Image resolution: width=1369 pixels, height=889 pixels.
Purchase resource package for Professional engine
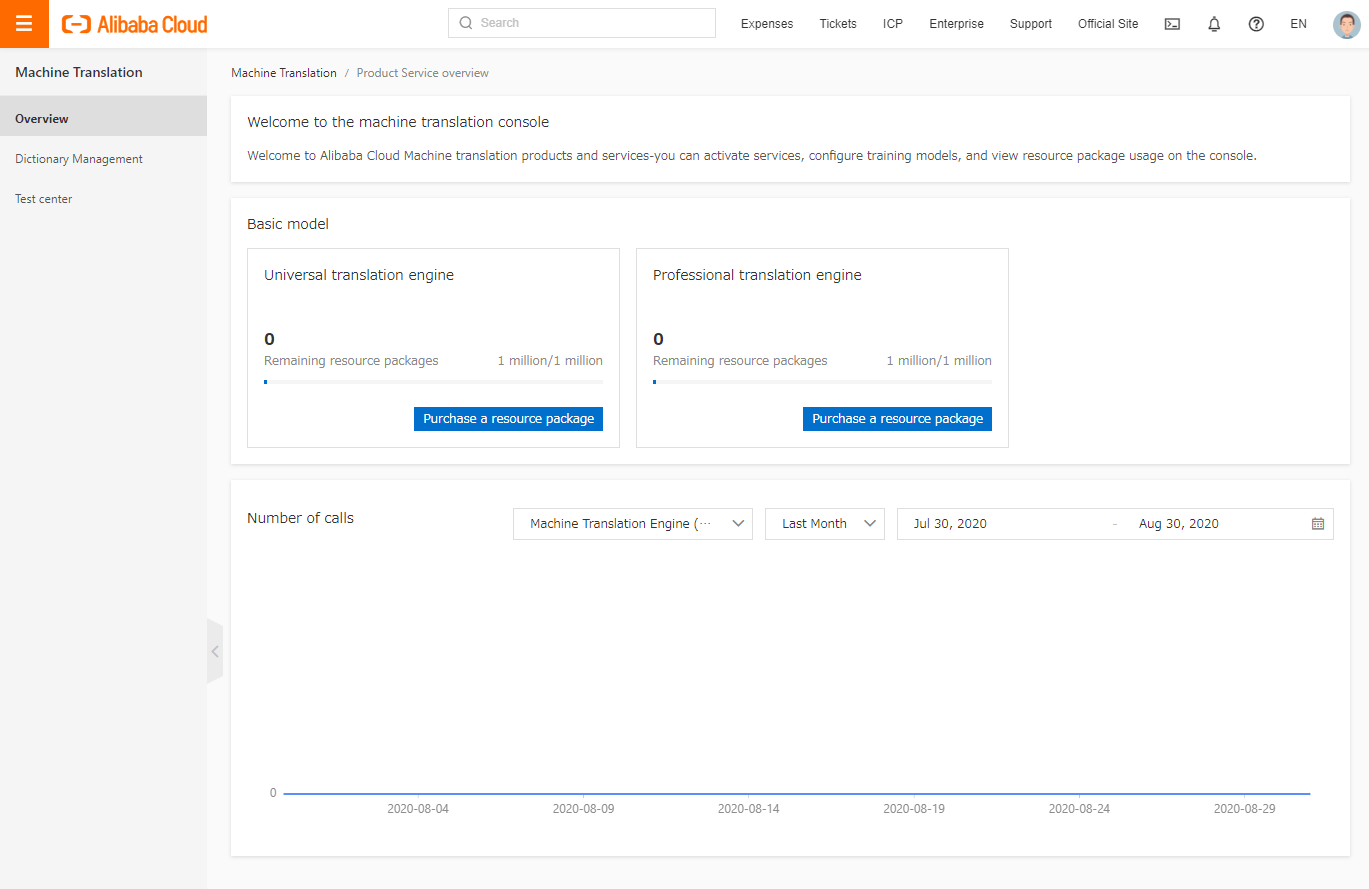[x=897, y=419]
